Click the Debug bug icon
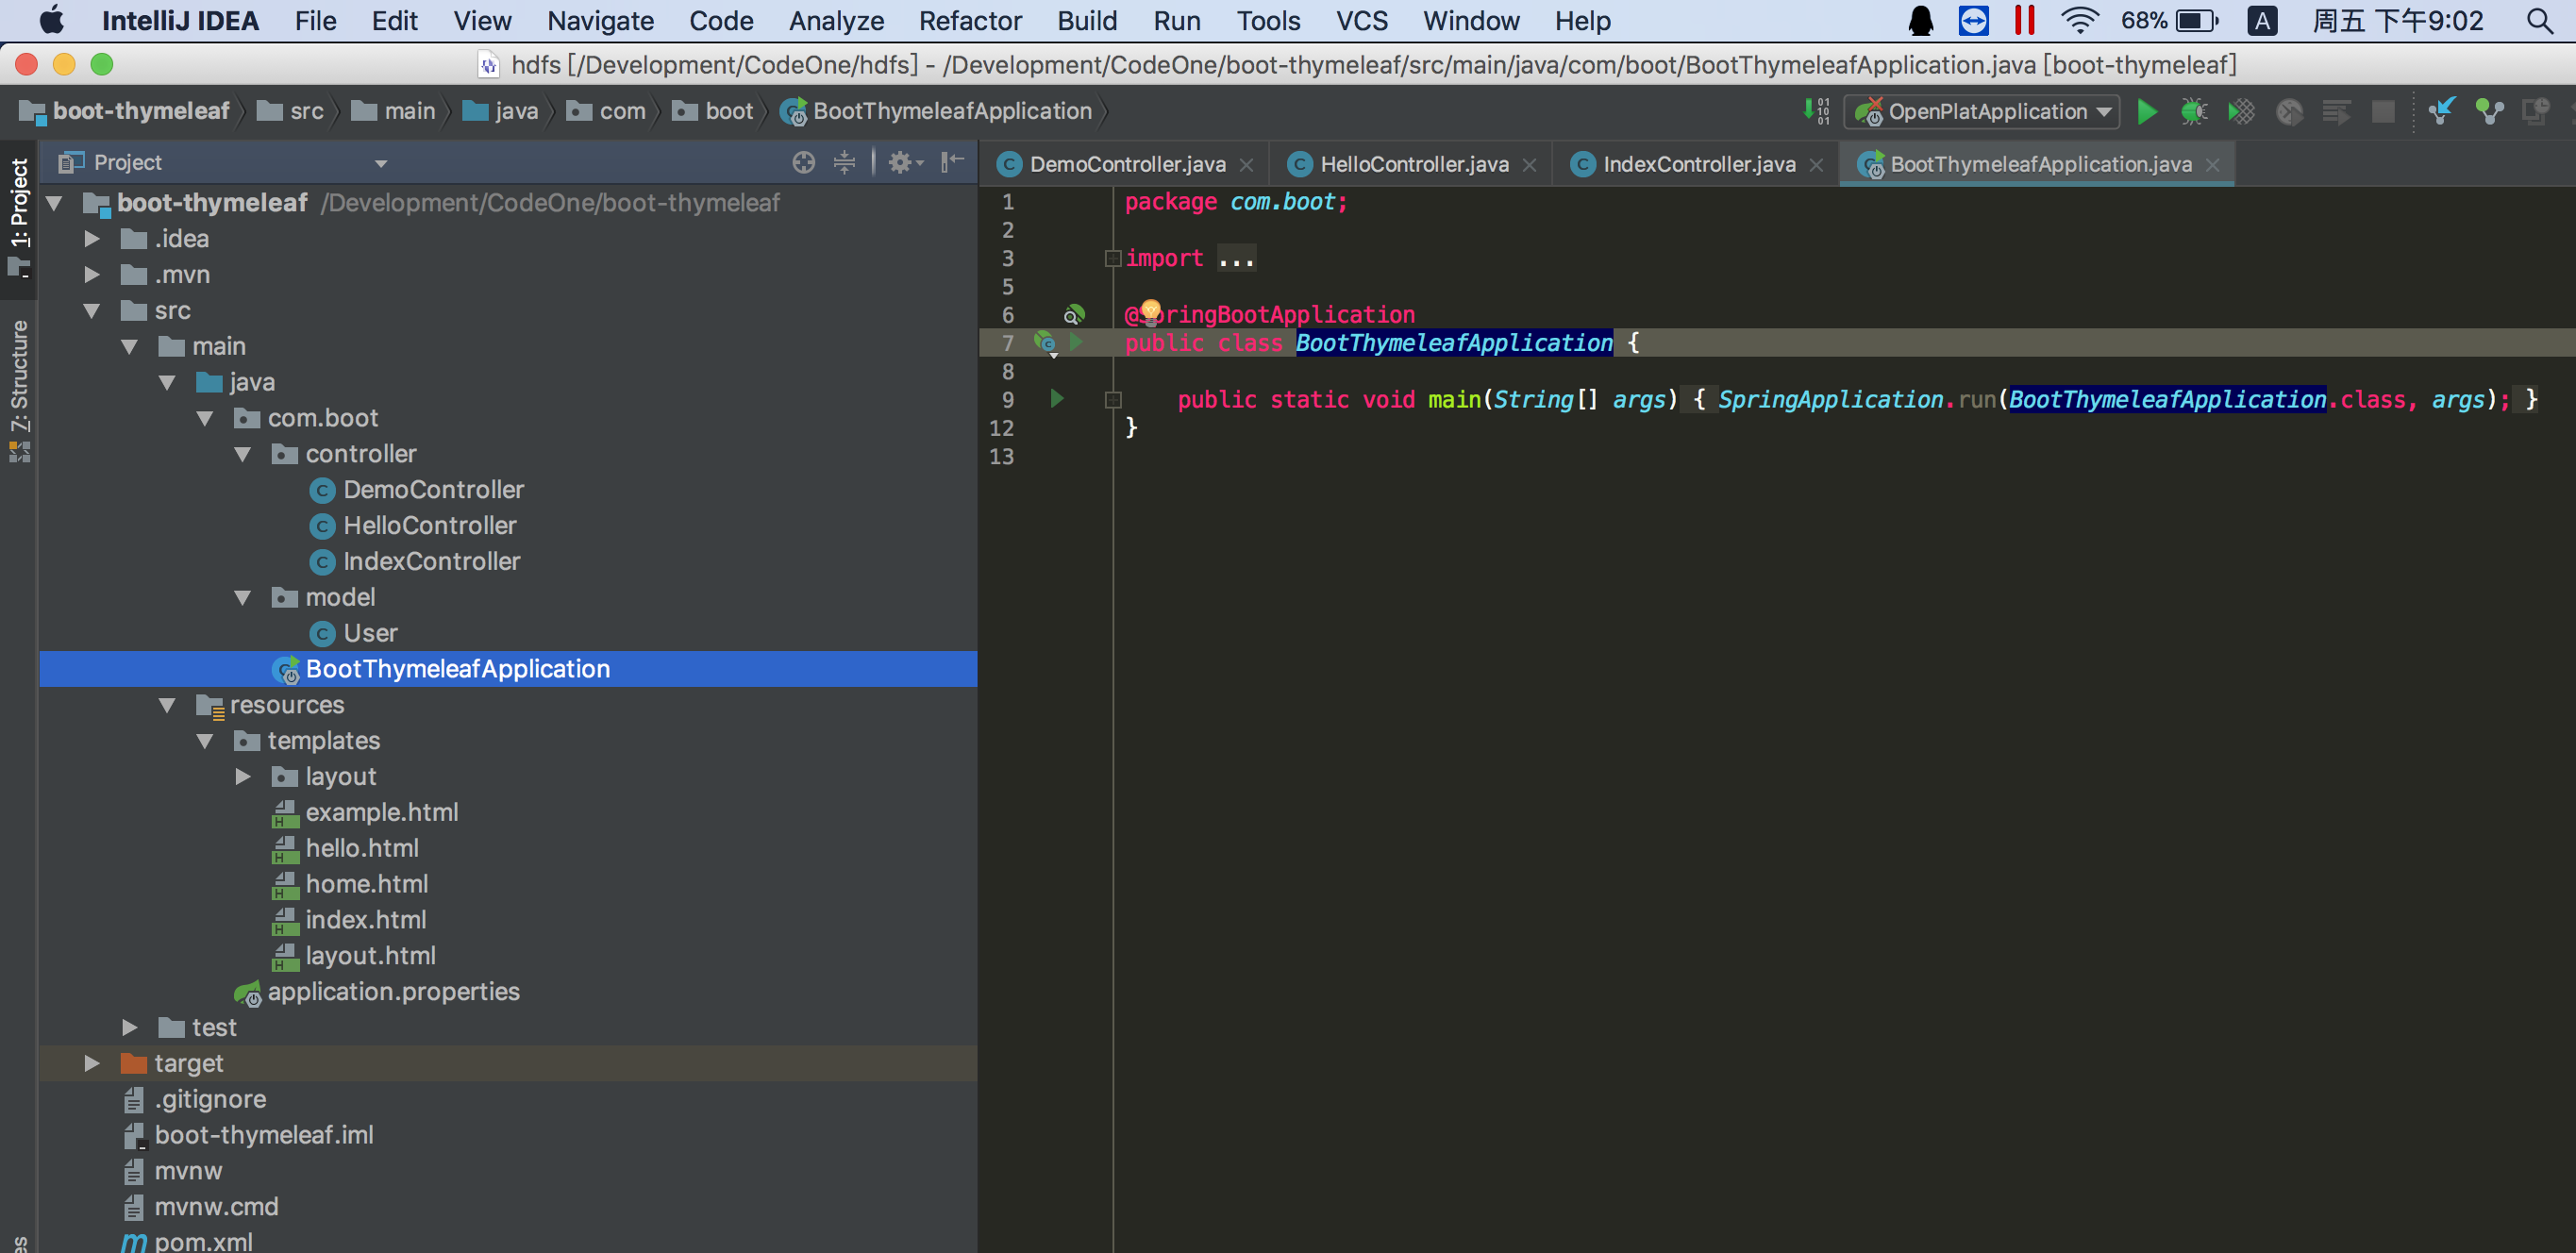 [x=2193, y=111]
